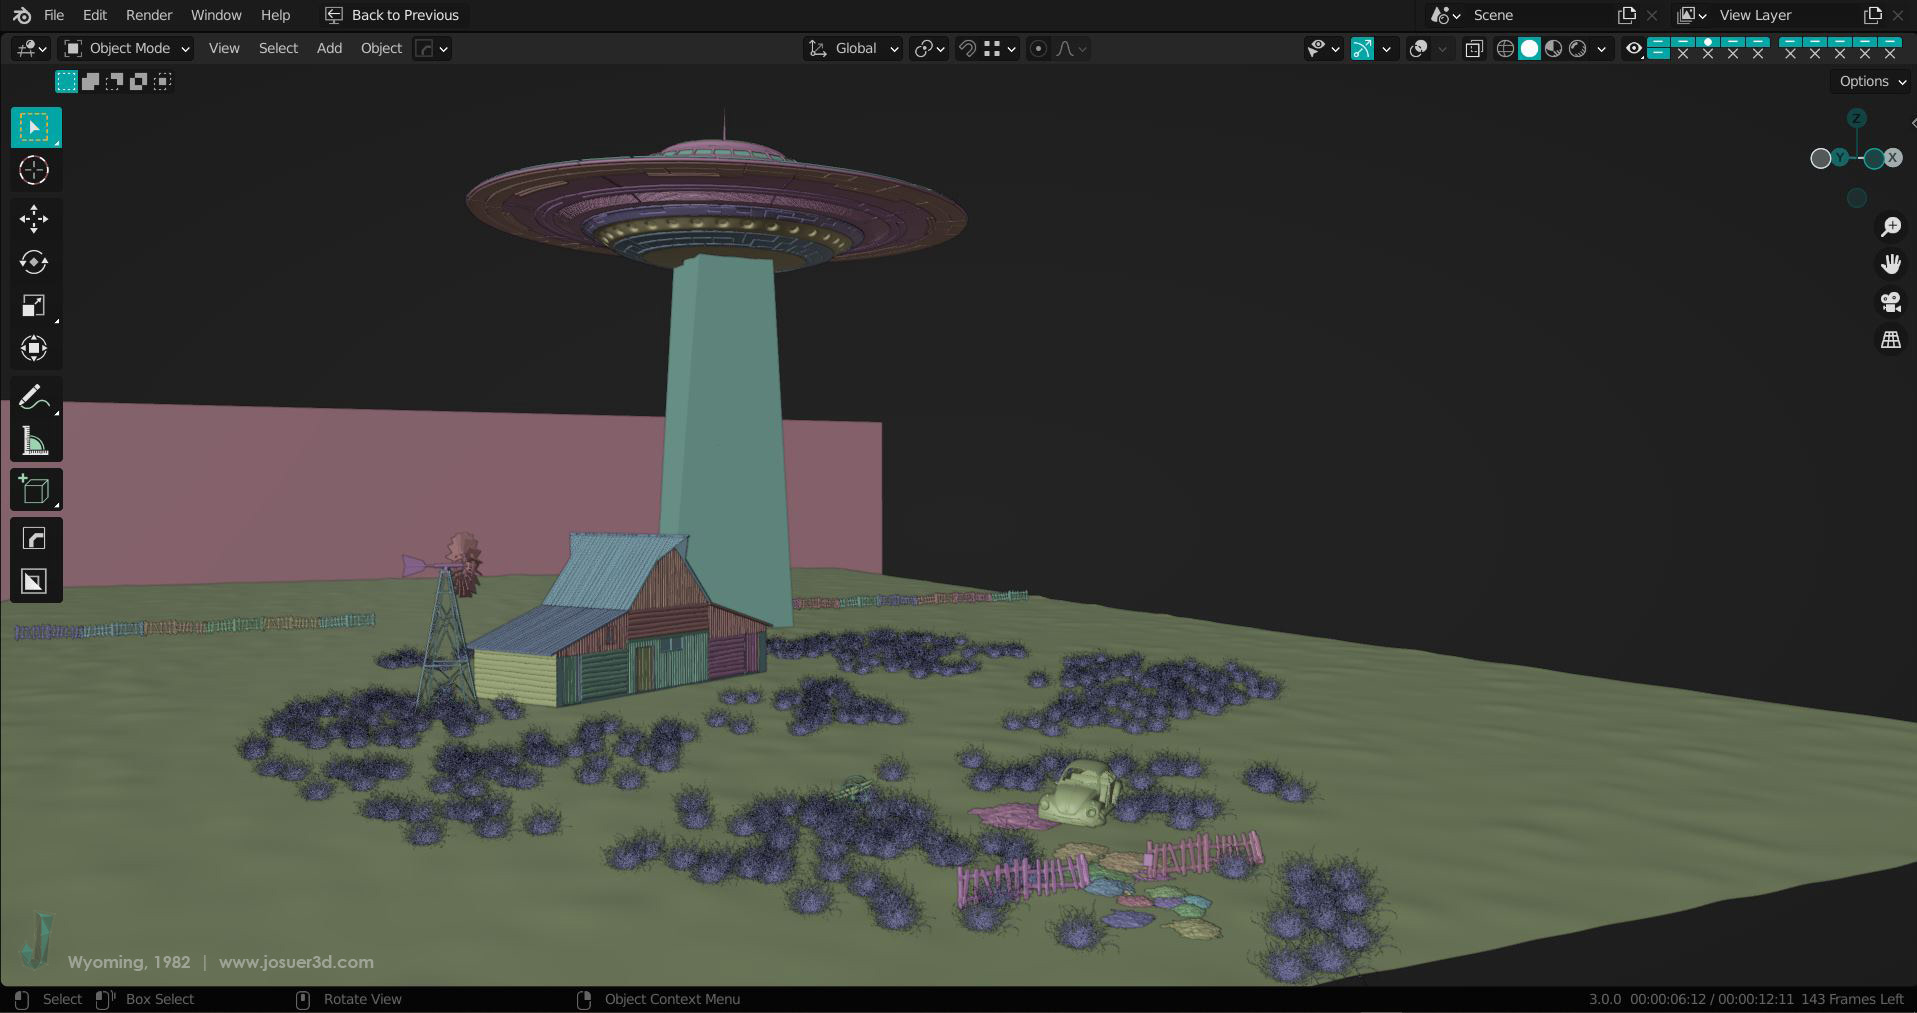The image size is (1917, 1013).
Task: Switch to Material Preview shading
Action: (1553, 48)
